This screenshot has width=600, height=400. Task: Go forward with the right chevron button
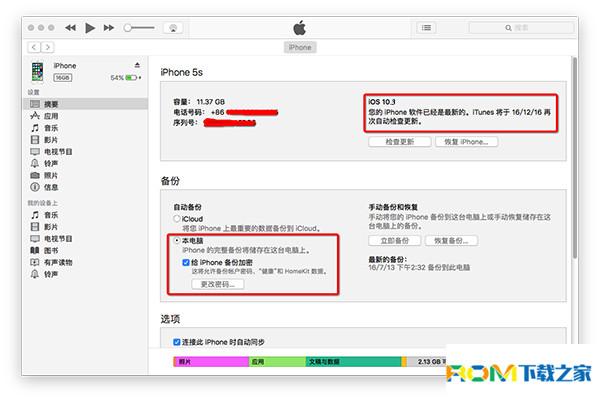coord(47,47)
